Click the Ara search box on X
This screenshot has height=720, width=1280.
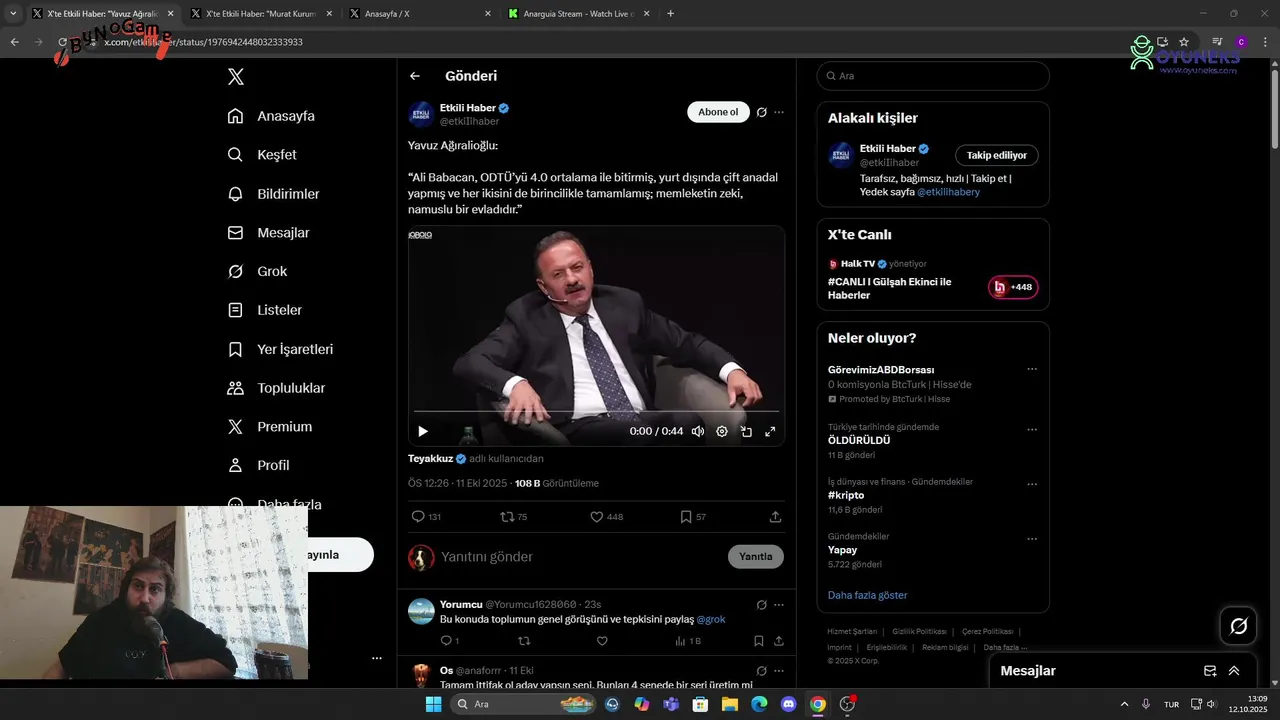click(x=933, y=76)
